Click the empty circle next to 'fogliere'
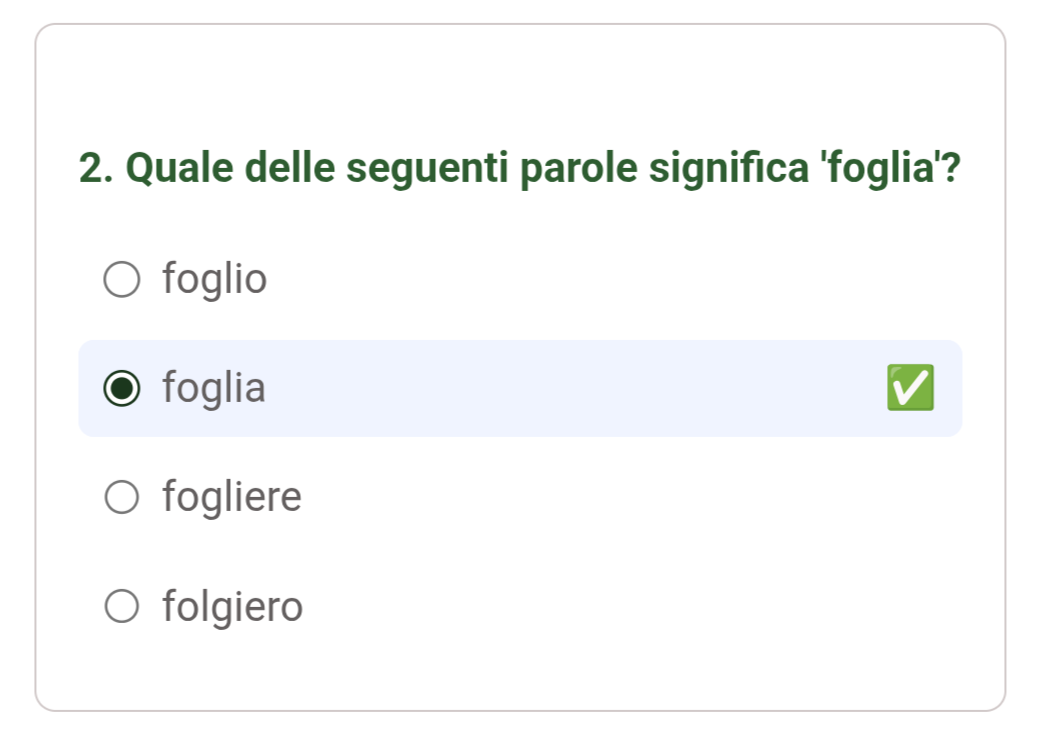The height and width of the screenshot is (745, 1042). click(x=122, y=496)
